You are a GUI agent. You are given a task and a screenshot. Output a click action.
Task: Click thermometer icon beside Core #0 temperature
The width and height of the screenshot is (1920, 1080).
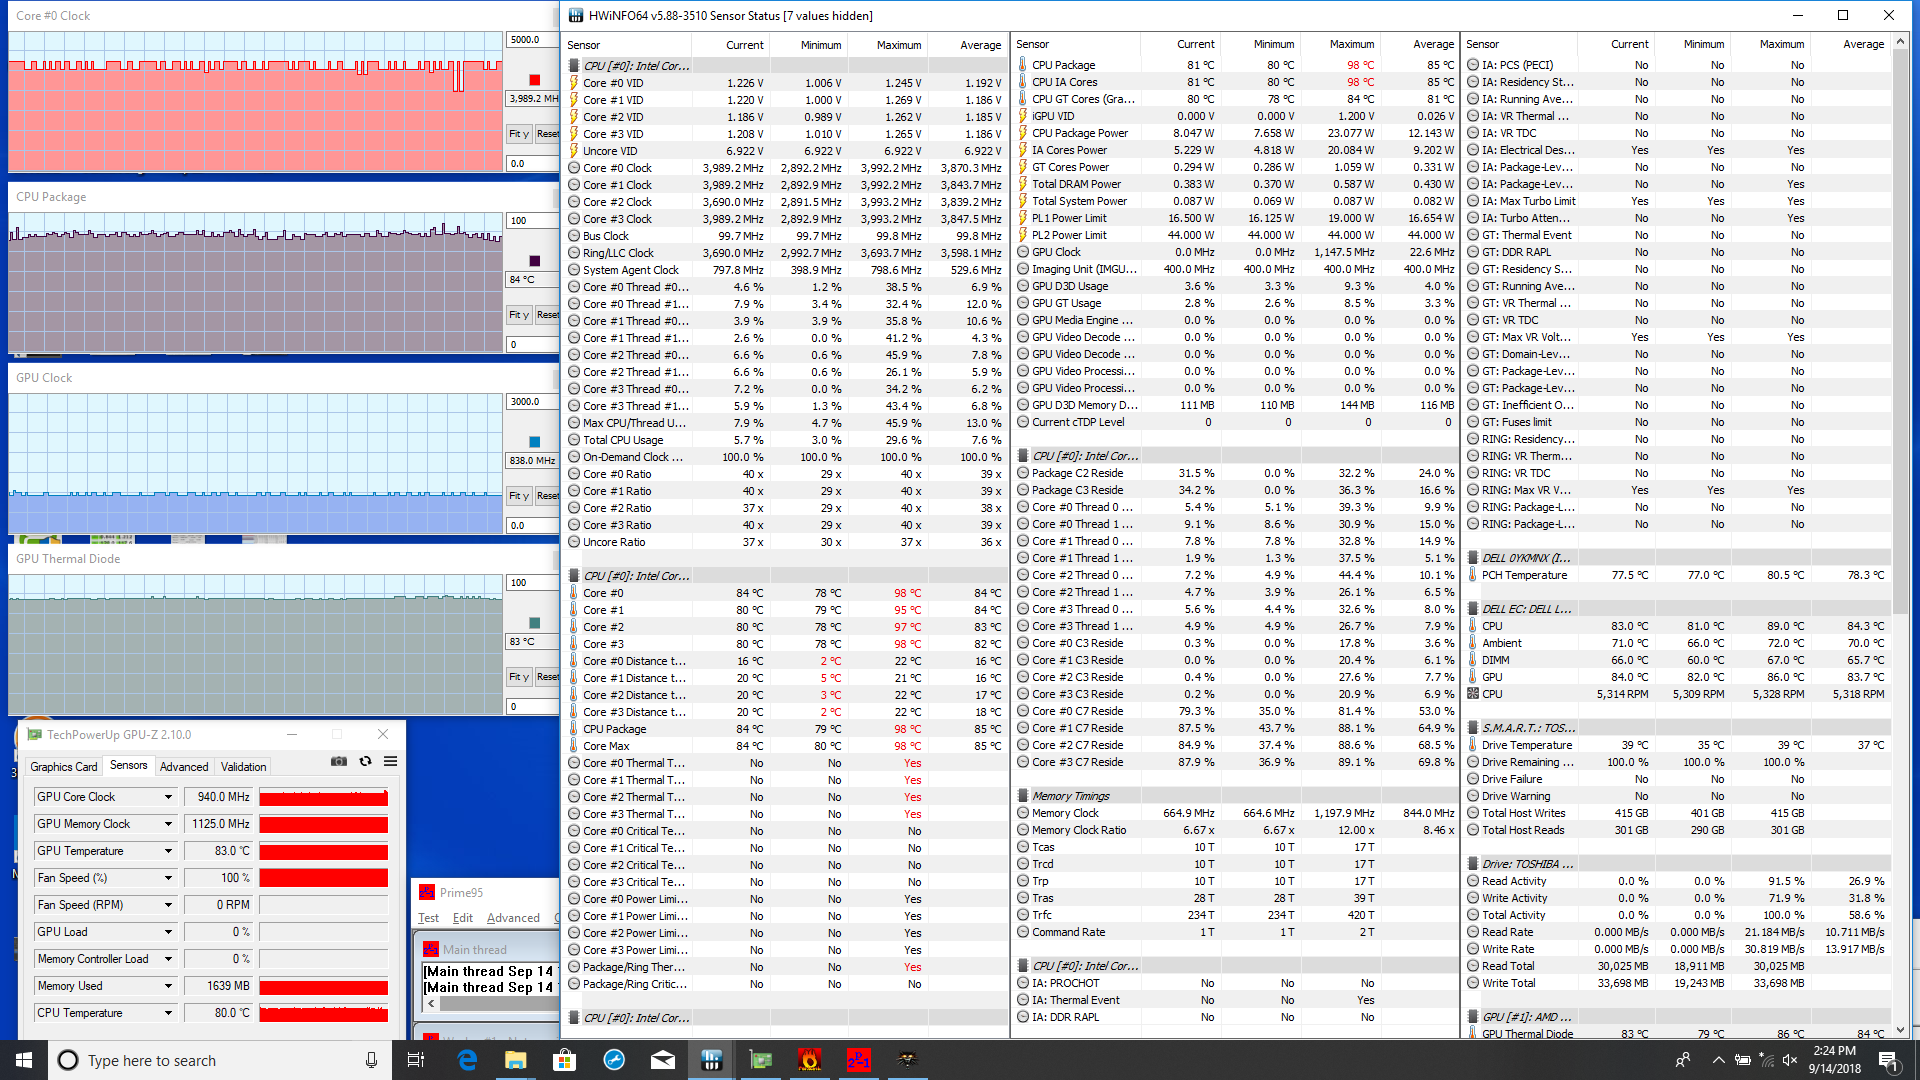pos(574,593)
